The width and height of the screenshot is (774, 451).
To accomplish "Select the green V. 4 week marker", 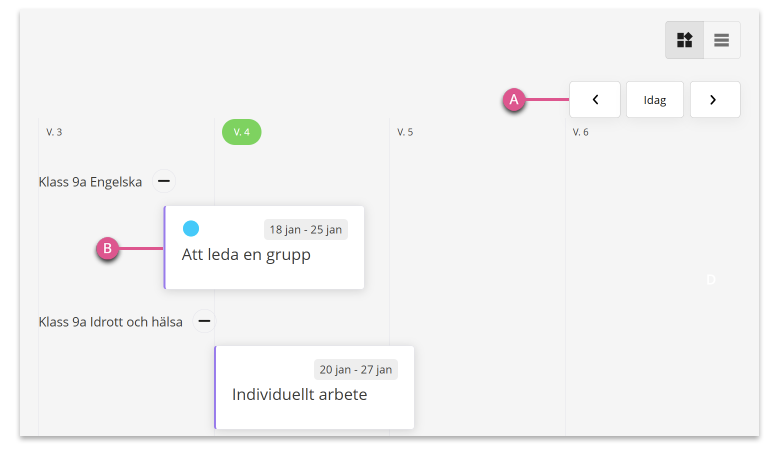I will pos(241,132).
